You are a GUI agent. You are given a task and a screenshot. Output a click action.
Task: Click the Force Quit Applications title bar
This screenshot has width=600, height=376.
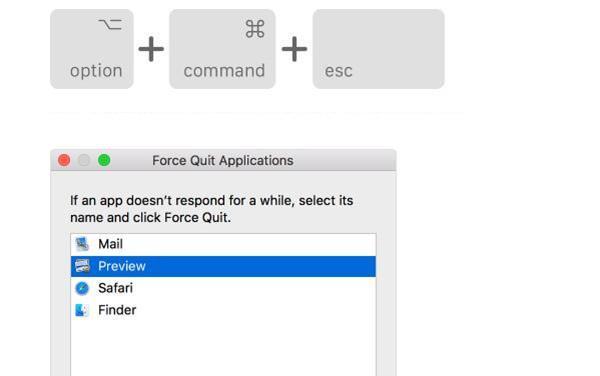click(x=223, y=160)
